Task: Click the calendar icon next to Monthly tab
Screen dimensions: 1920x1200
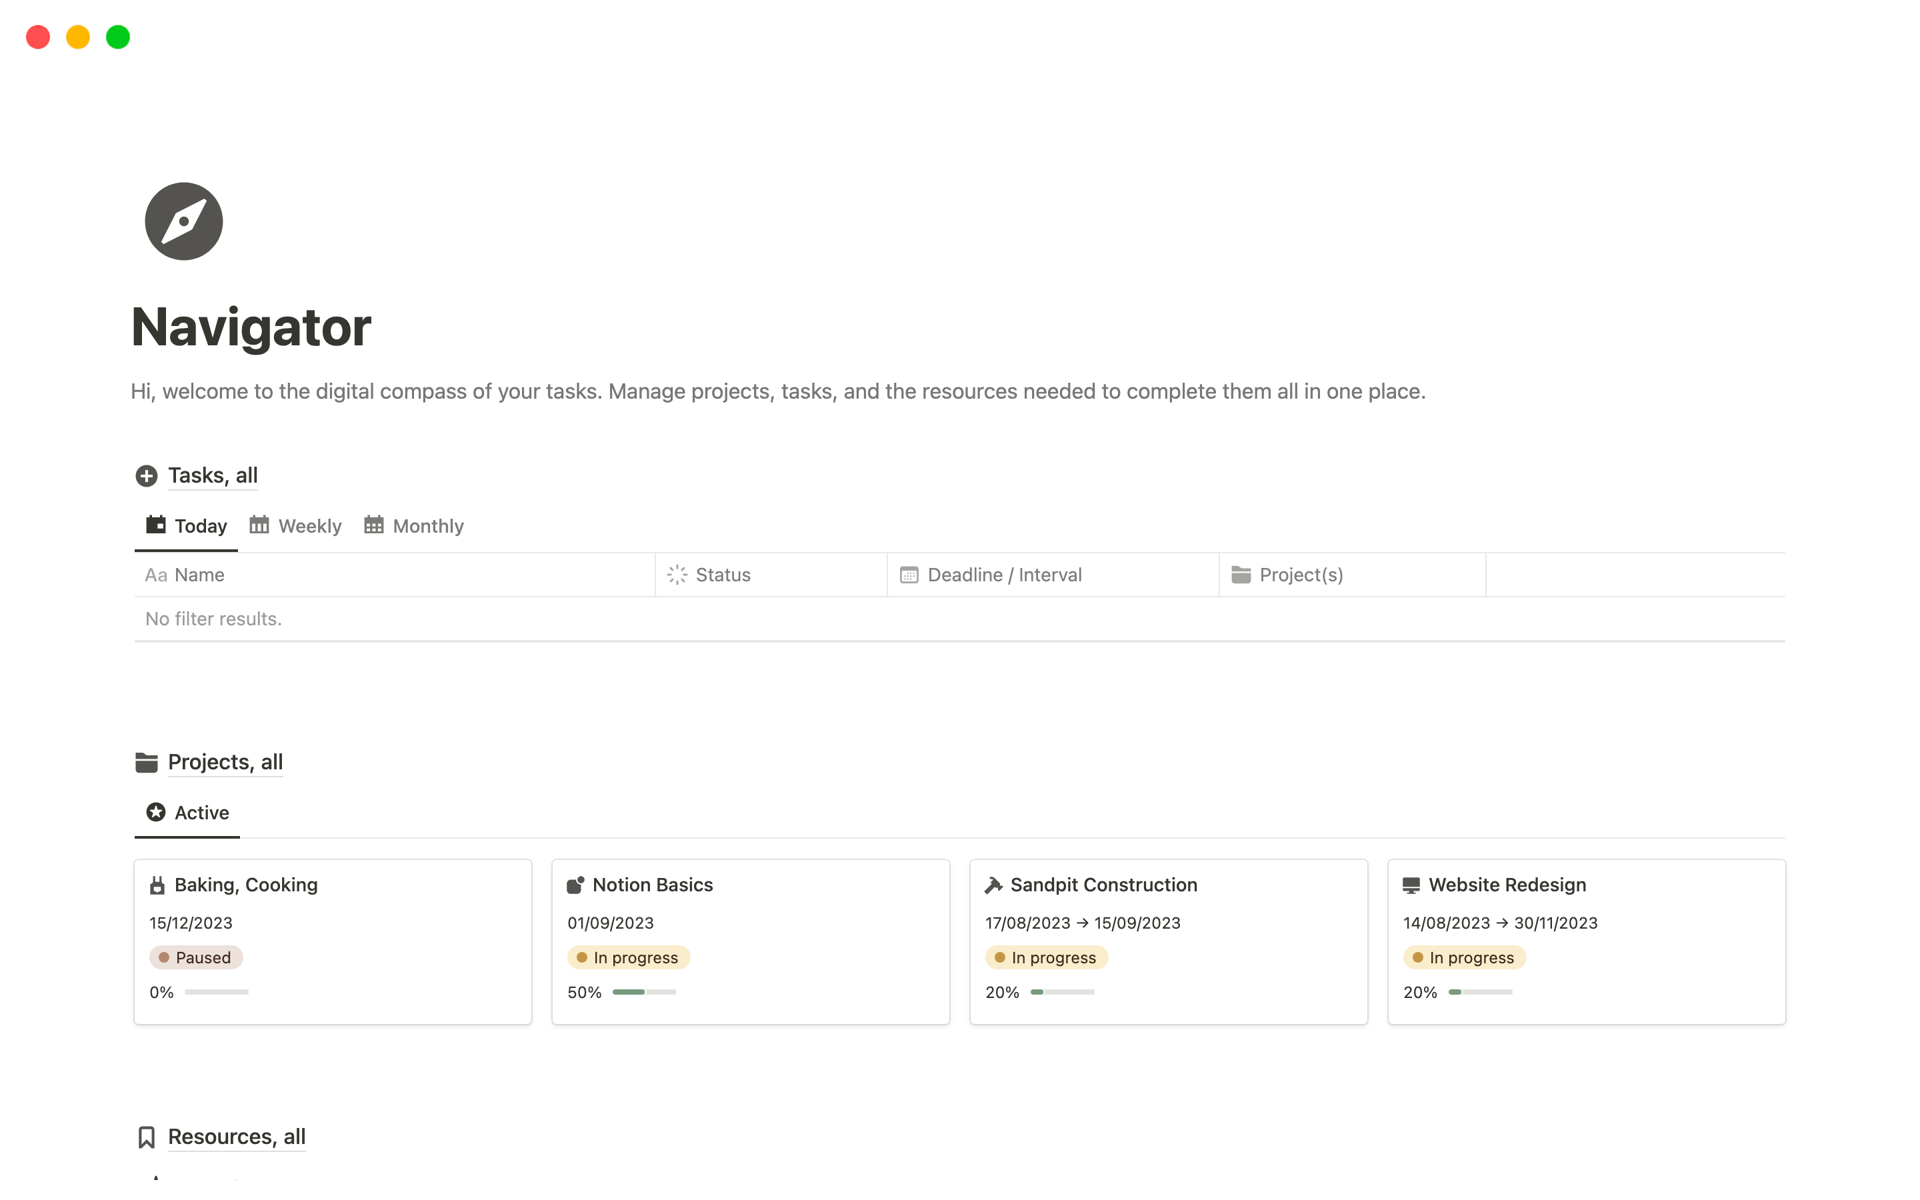Action: 373,525
